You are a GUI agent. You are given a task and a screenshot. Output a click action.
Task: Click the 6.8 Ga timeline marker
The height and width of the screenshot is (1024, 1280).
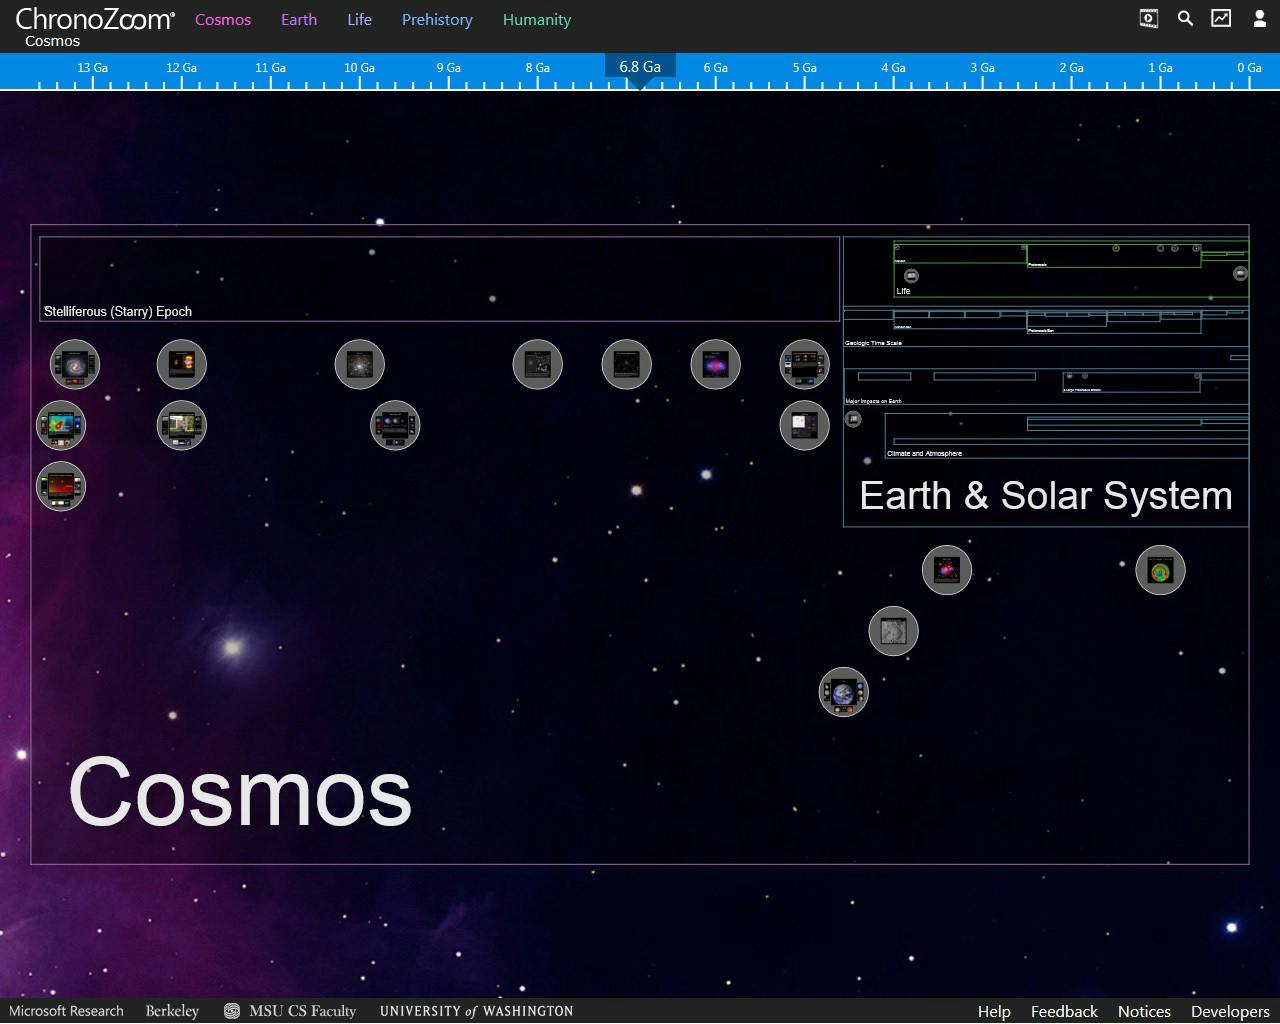click(x=640, y=68)
